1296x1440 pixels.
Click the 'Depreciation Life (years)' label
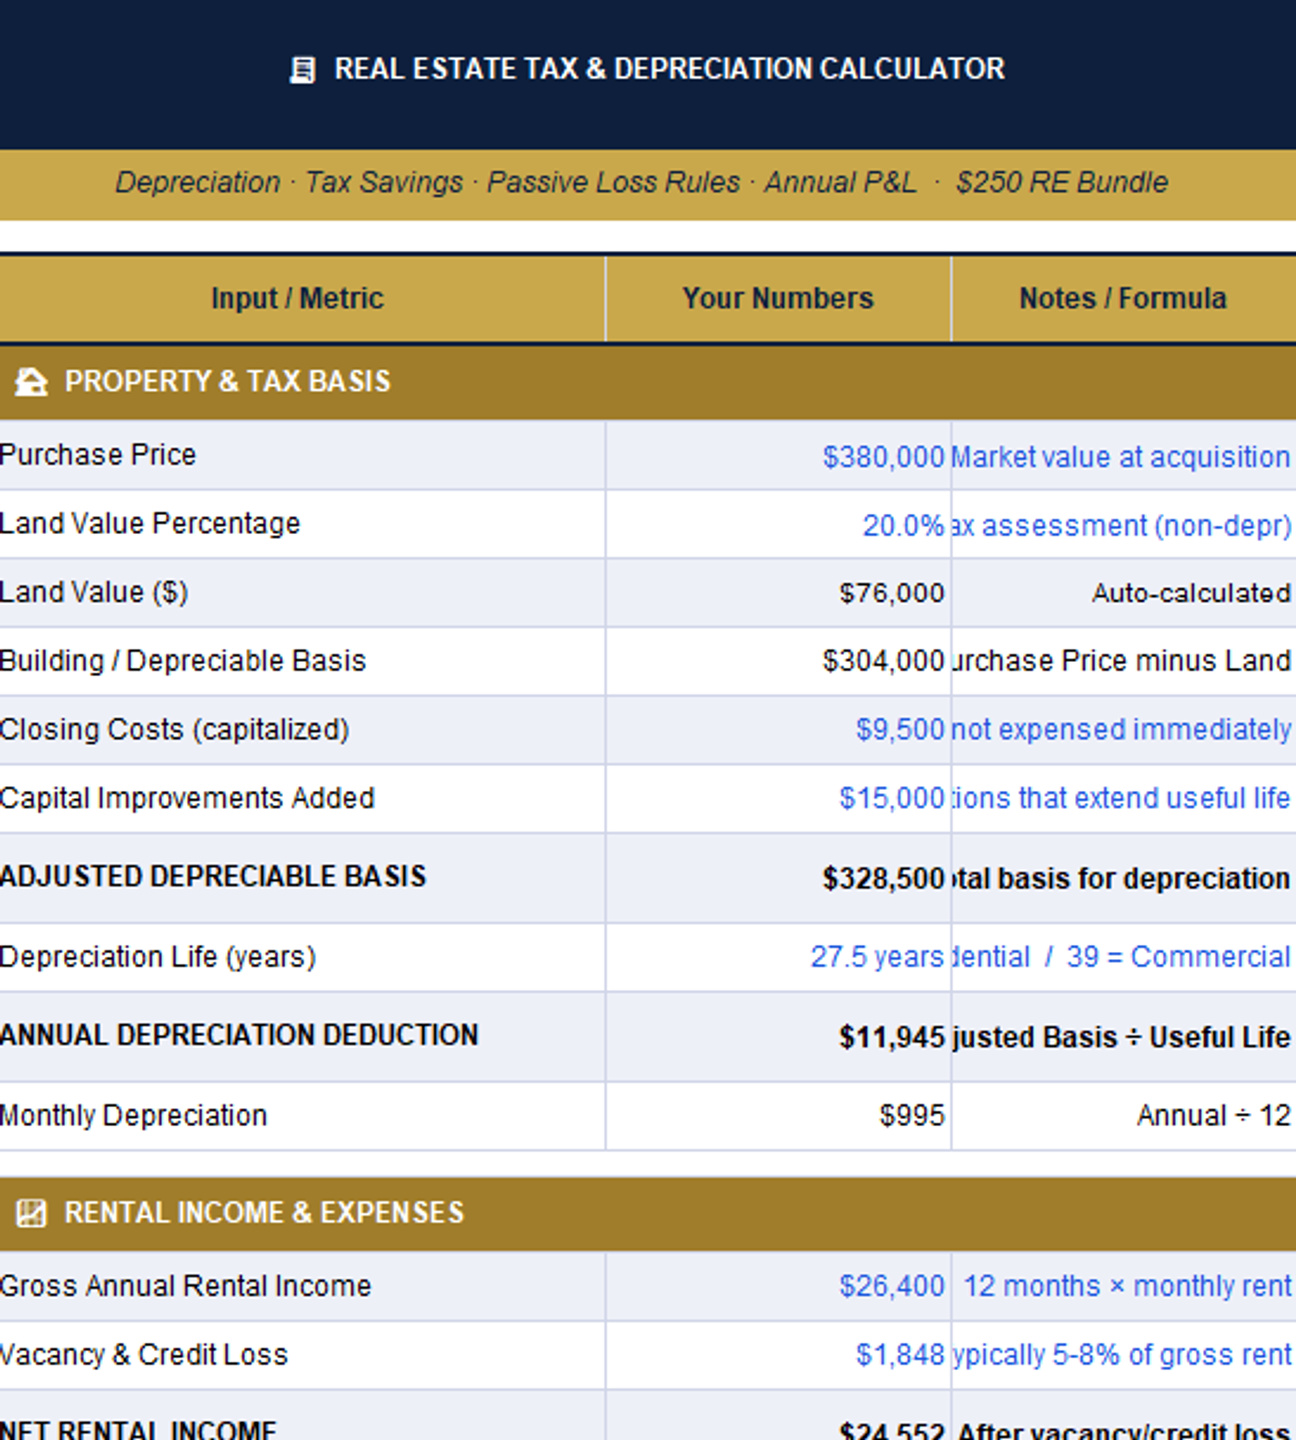coord(158,957)
